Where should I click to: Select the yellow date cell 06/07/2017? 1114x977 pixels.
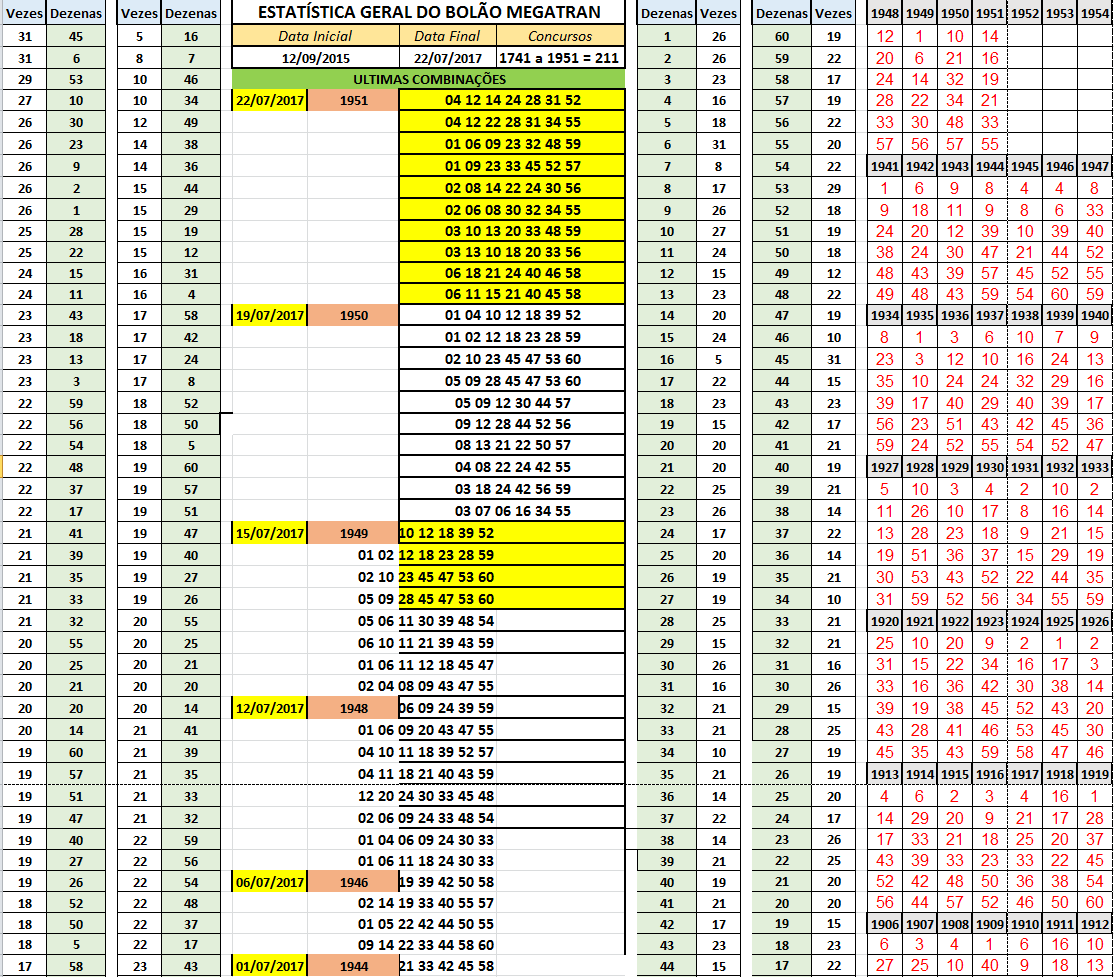coord(270,882)
